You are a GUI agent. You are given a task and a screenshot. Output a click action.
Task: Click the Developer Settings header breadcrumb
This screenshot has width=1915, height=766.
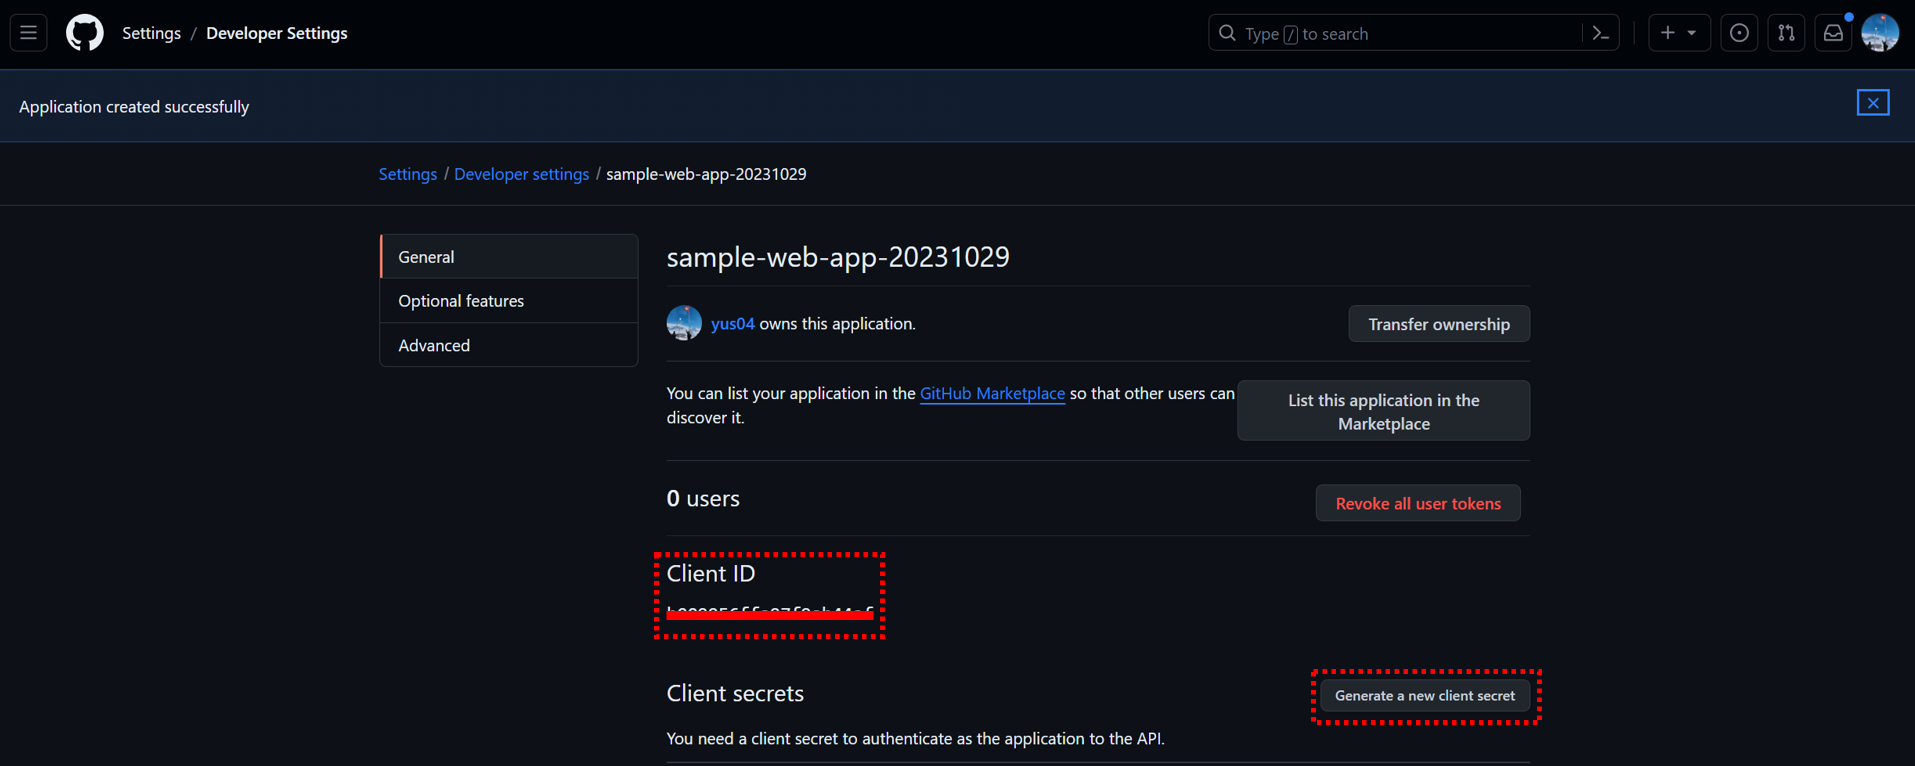tap(277, 33)
